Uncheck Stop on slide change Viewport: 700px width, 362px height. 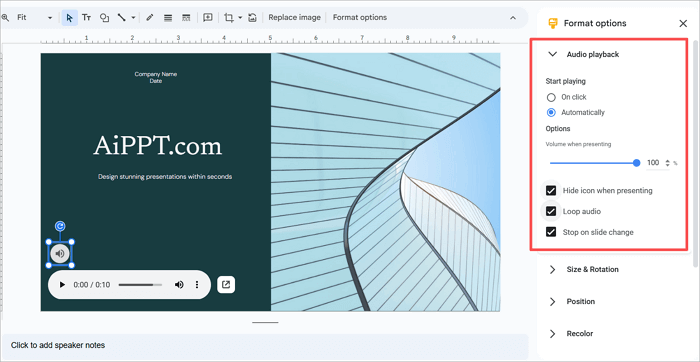point(551,232)
